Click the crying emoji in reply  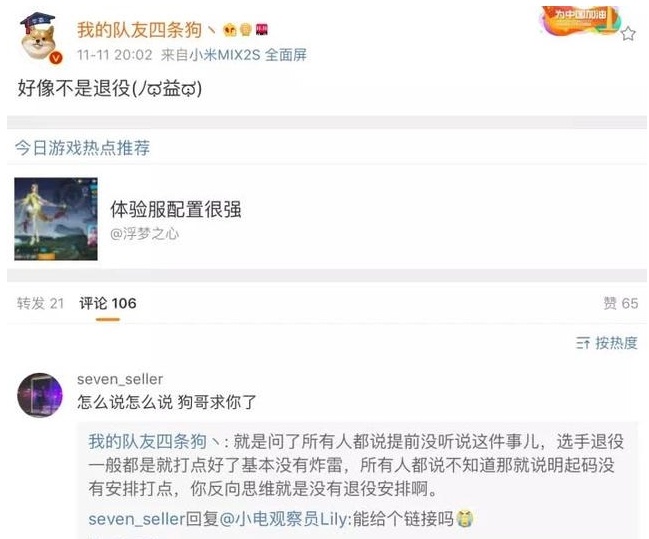(464, 519)
